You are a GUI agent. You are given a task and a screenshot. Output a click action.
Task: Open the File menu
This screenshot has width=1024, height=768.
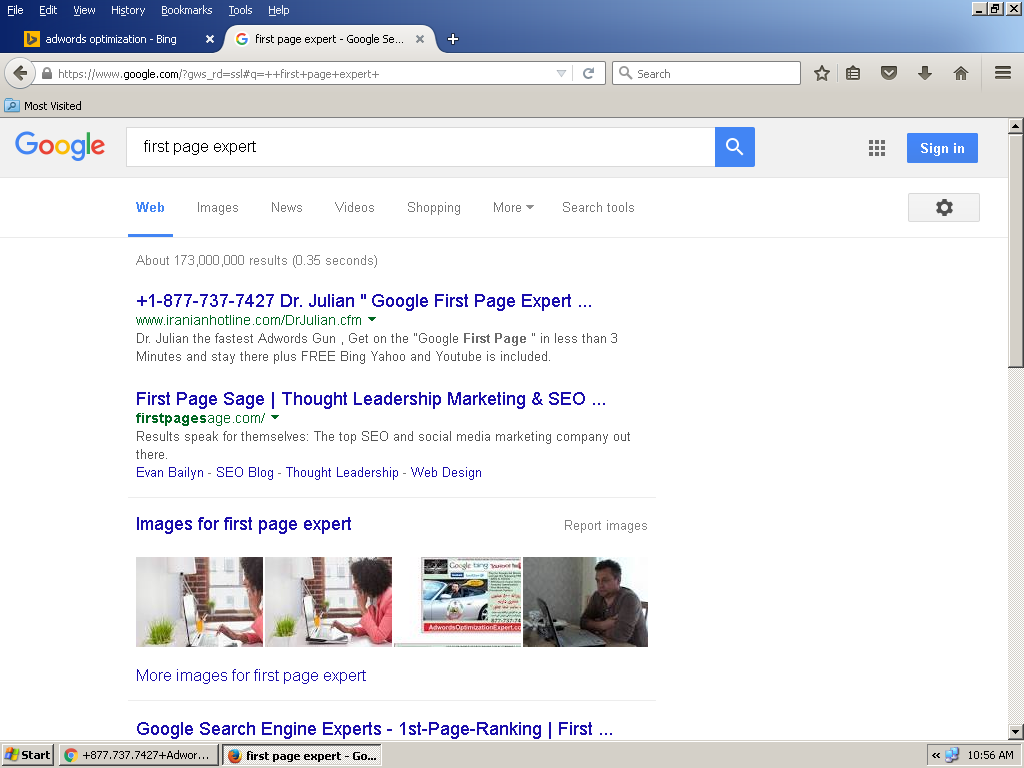pyautogui.click(x=15, y=10)
